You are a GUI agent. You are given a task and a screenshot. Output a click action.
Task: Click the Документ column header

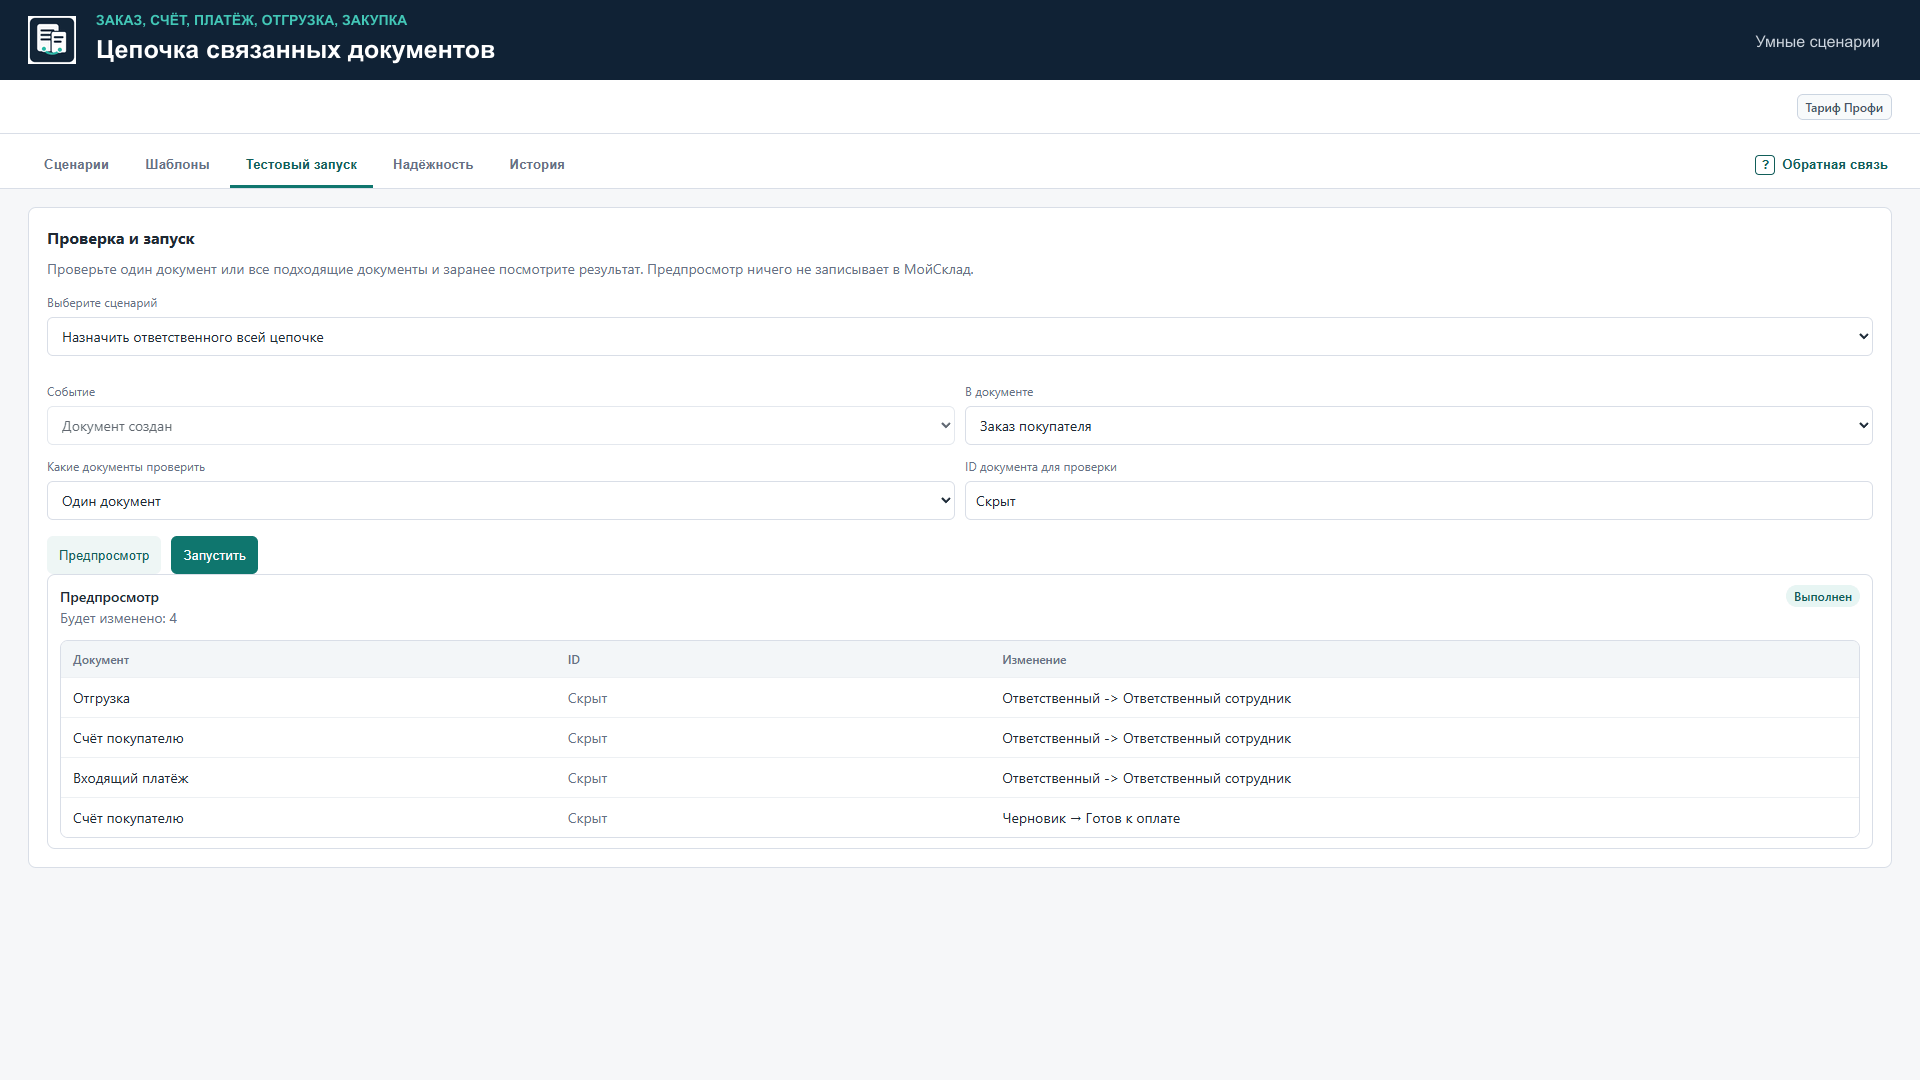coord(101,660)
